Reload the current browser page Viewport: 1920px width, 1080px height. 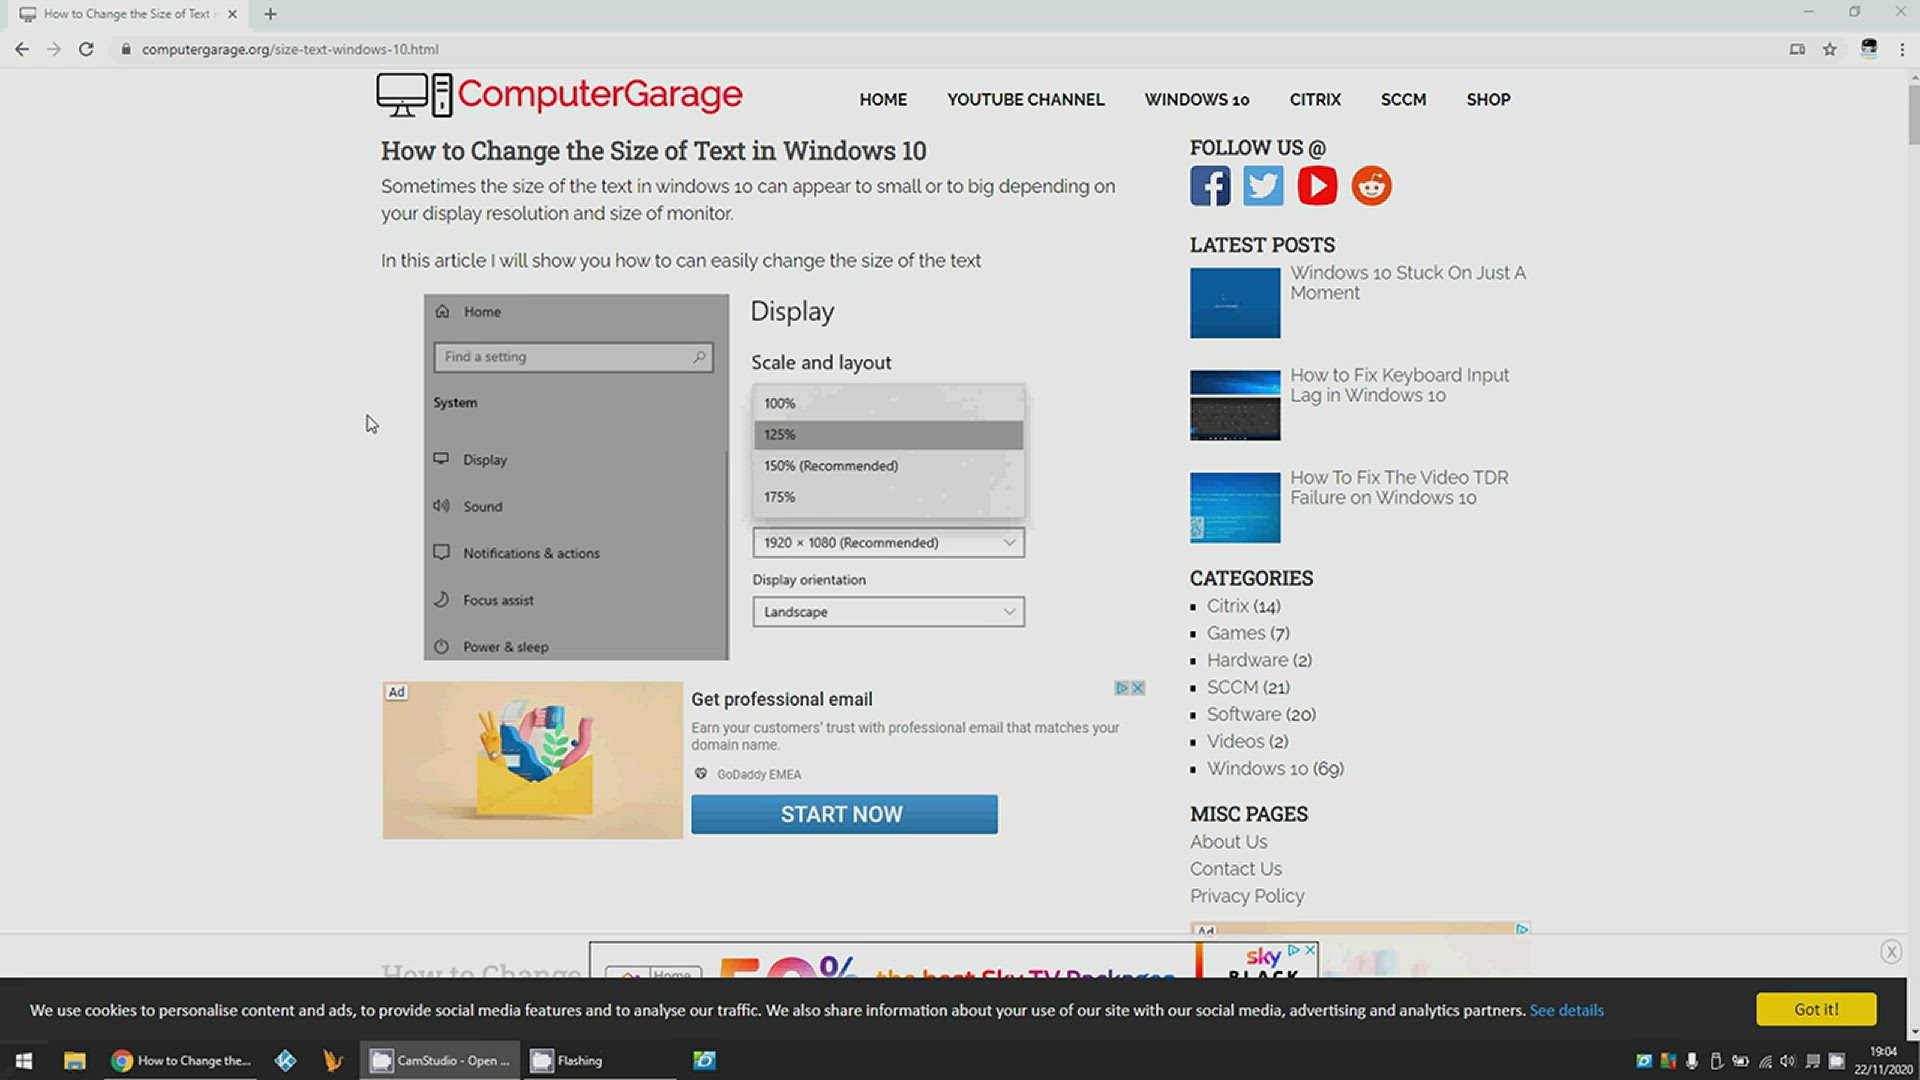(86, 49)
